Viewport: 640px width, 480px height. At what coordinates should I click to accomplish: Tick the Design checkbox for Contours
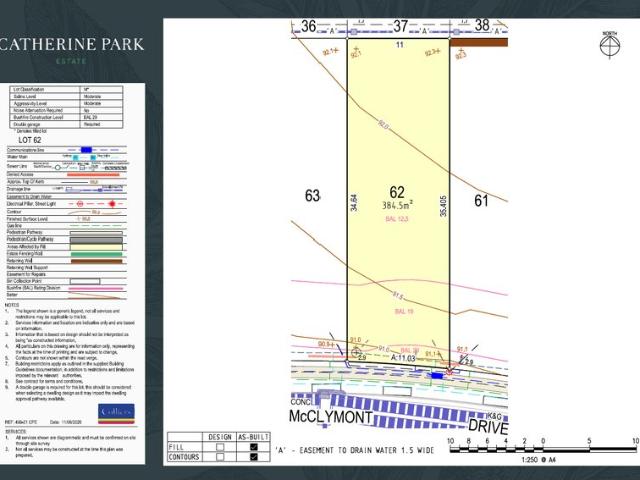[220, 457]
